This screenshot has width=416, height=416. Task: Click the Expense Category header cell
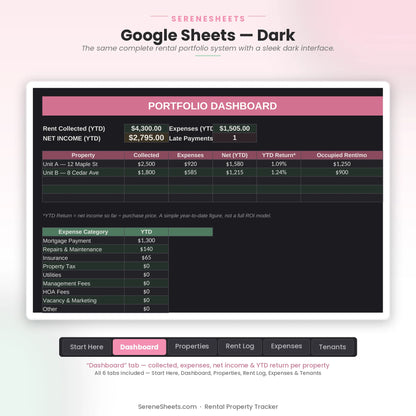tap(83, 232)
